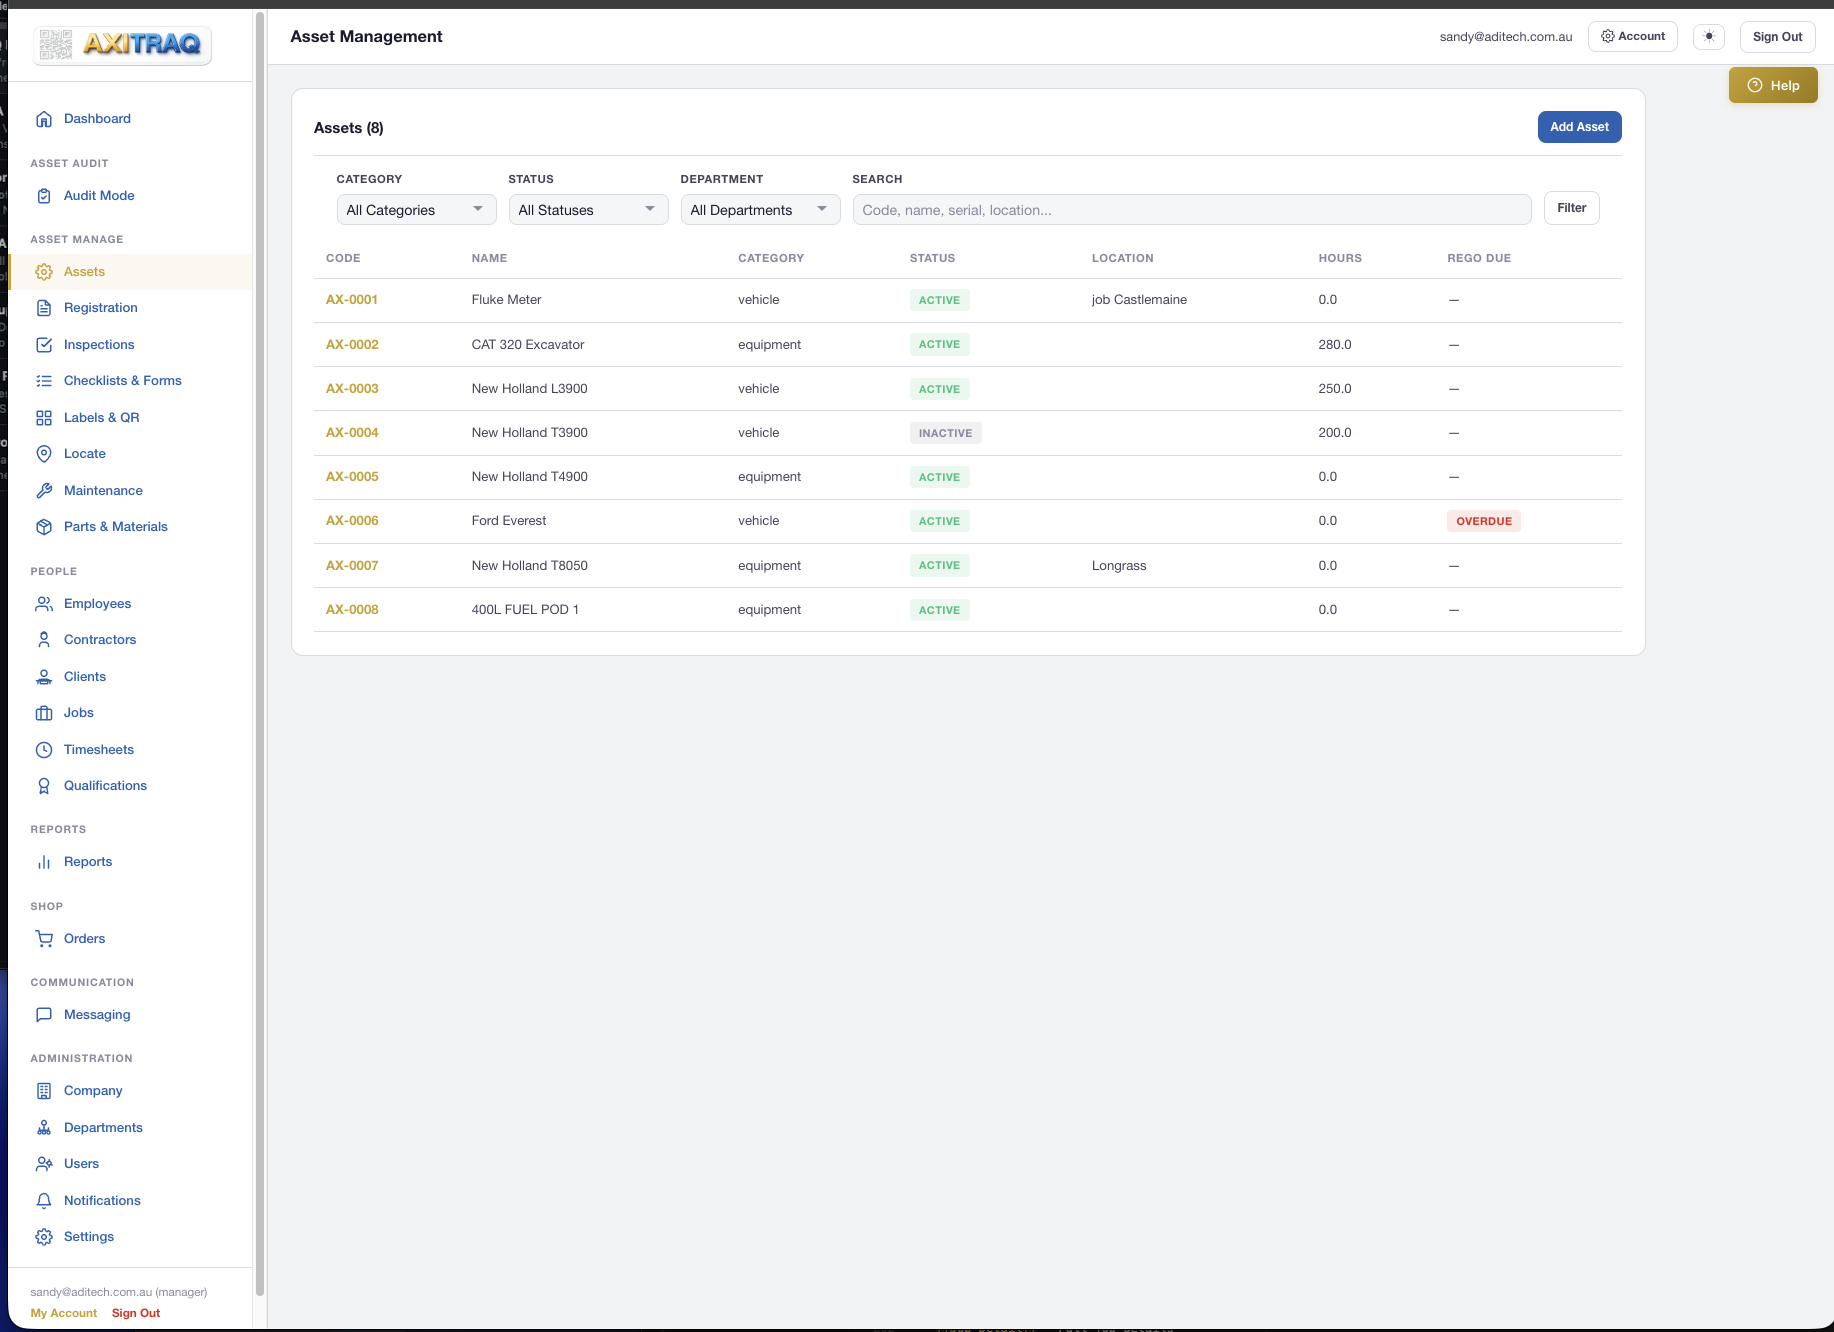Click the Labels & QR grid icon
Image resolution: width=1834 pixels, height=1332 pixels.
[44, 418]
